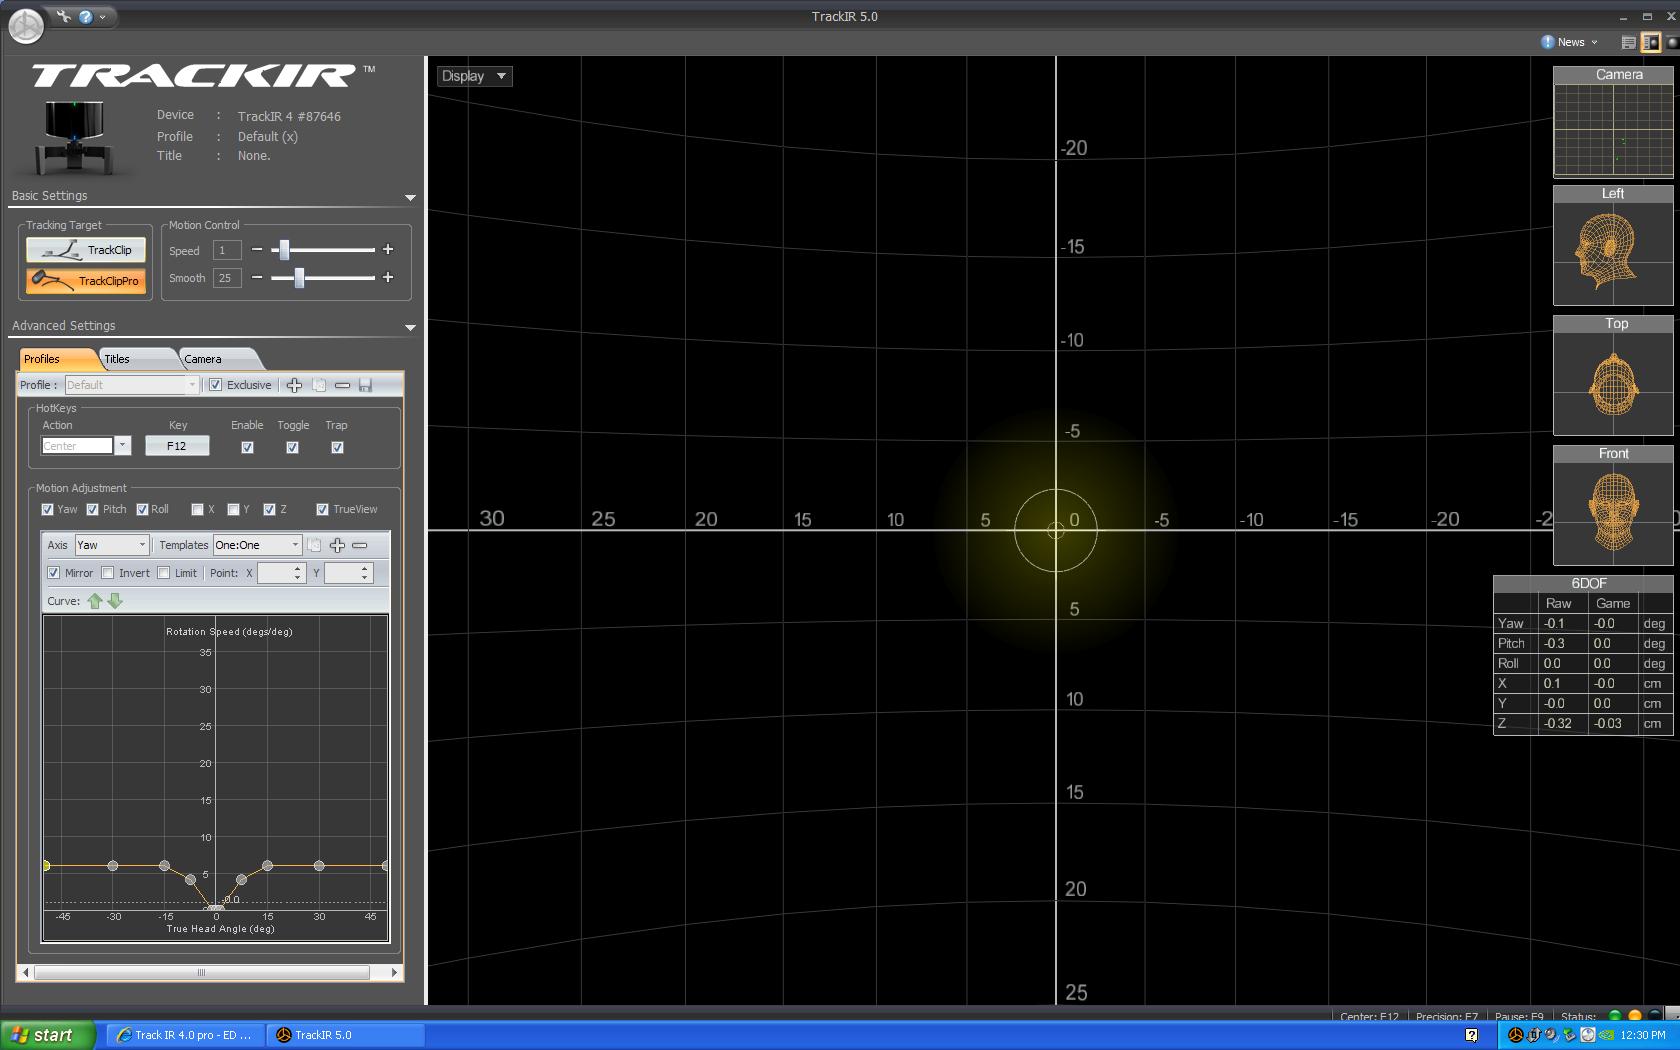Open the News dropdown
The width and height of the screenshot is (1680, 1050).
1570,42
